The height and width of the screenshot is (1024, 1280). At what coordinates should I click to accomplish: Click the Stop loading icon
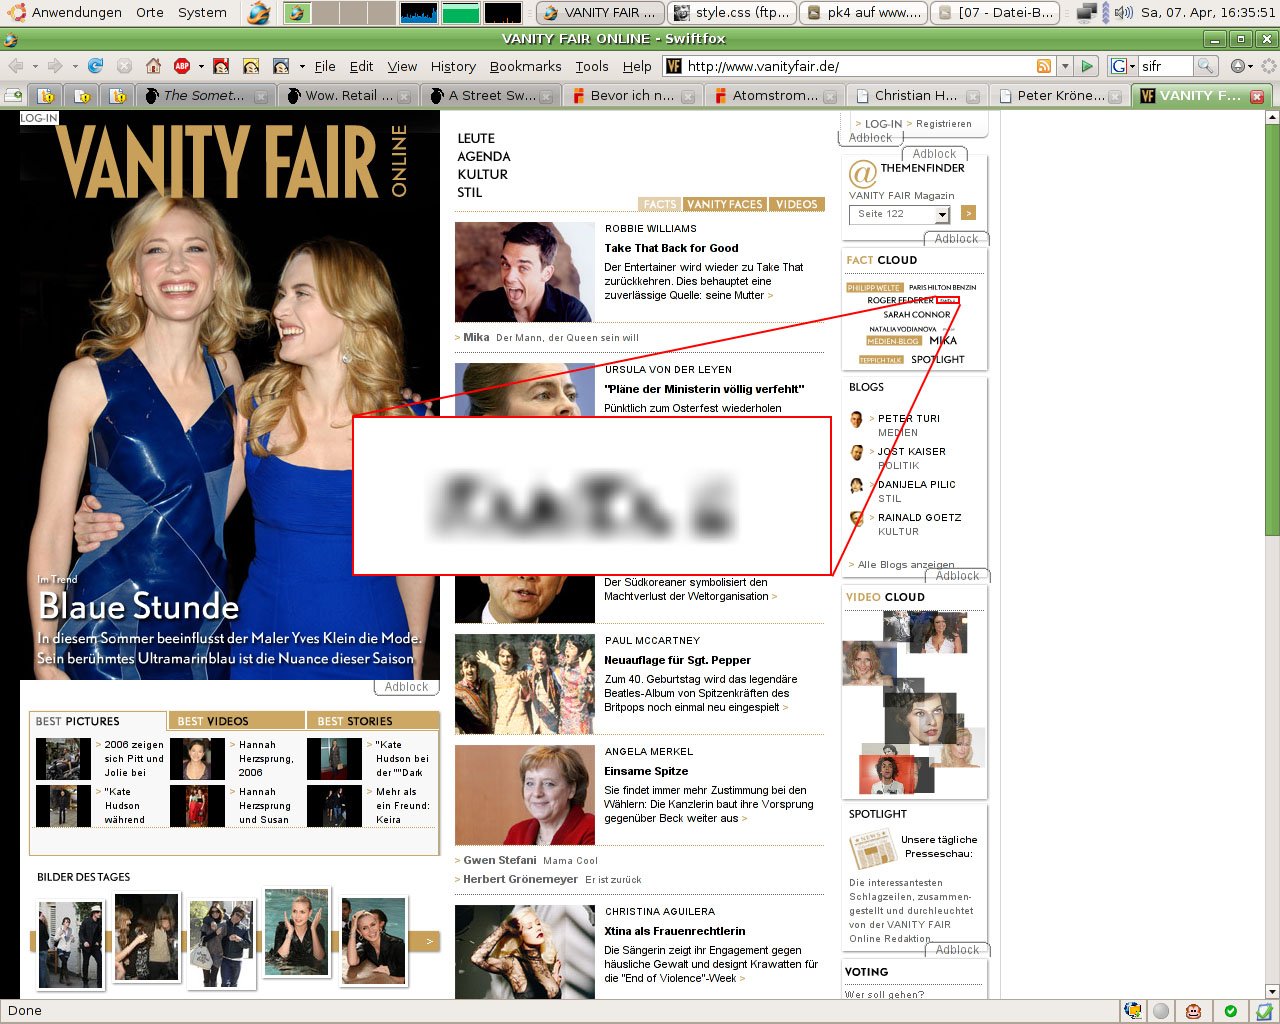click(124, 66)
